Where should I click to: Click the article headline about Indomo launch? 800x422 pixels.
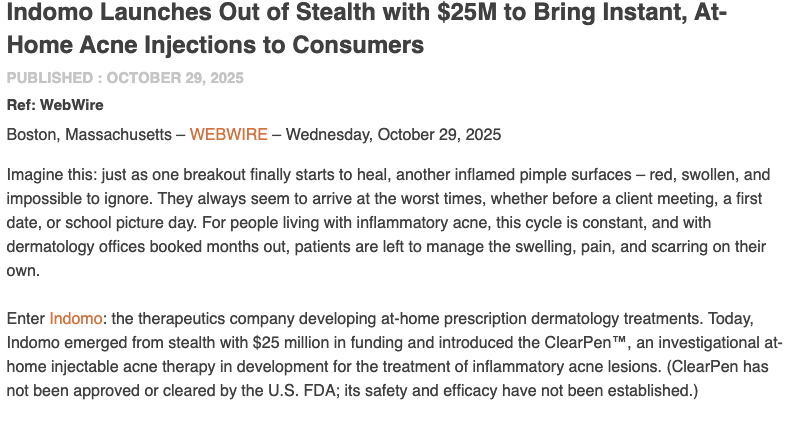366,30
